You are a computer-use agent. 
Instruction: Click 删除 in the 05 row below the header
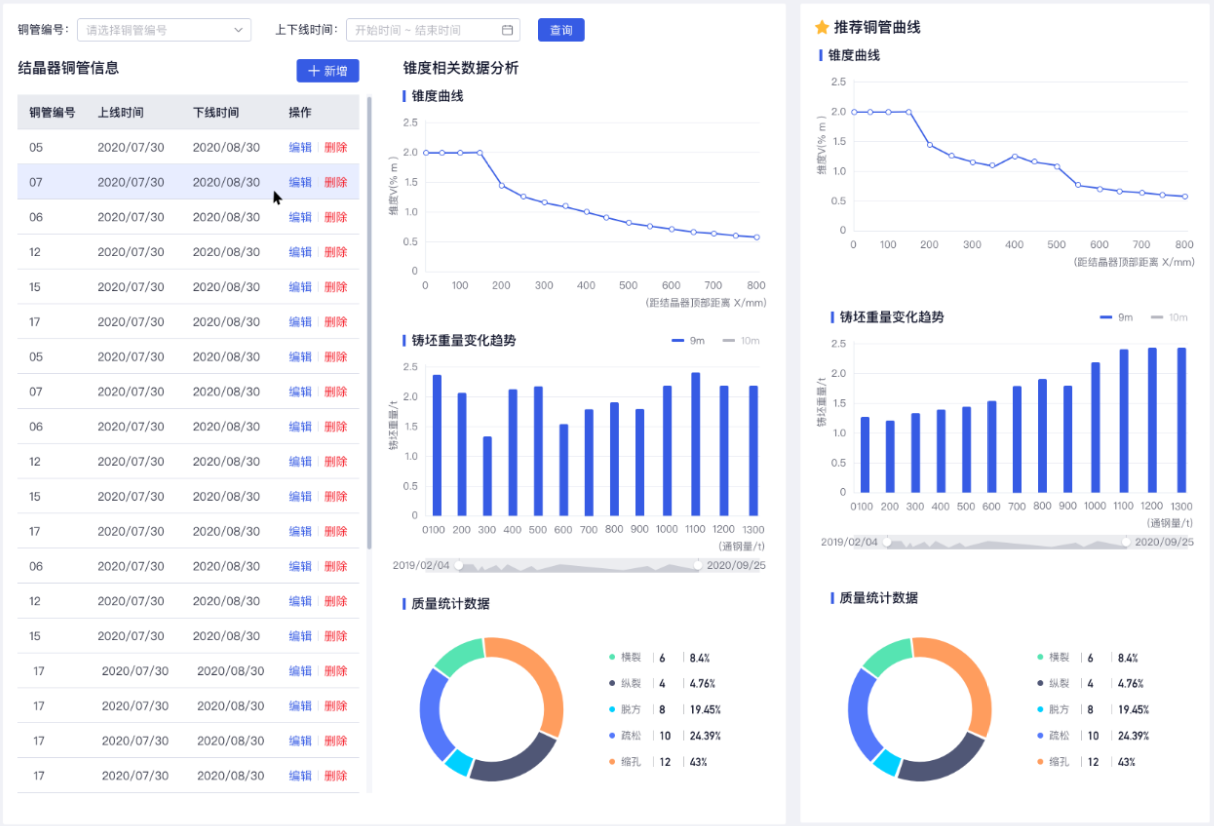coord(335,147)
